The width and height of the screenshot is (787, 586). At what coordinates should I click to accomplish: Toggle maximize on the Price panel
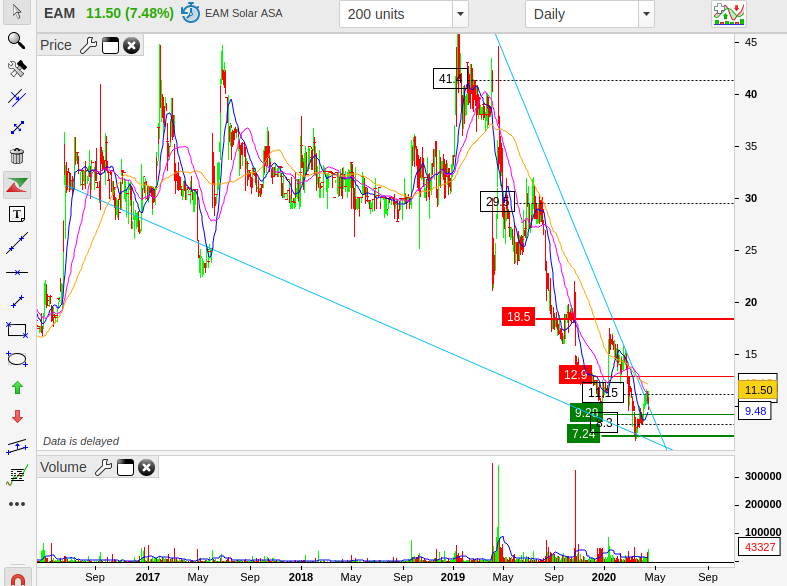coord(110,45)
